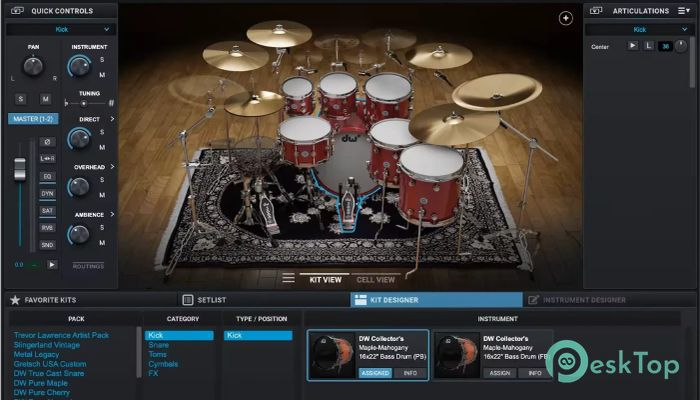This screenshot has width=700, height=400.
Task: Click the plus icon above the drum kit
Action: [566, 18]
